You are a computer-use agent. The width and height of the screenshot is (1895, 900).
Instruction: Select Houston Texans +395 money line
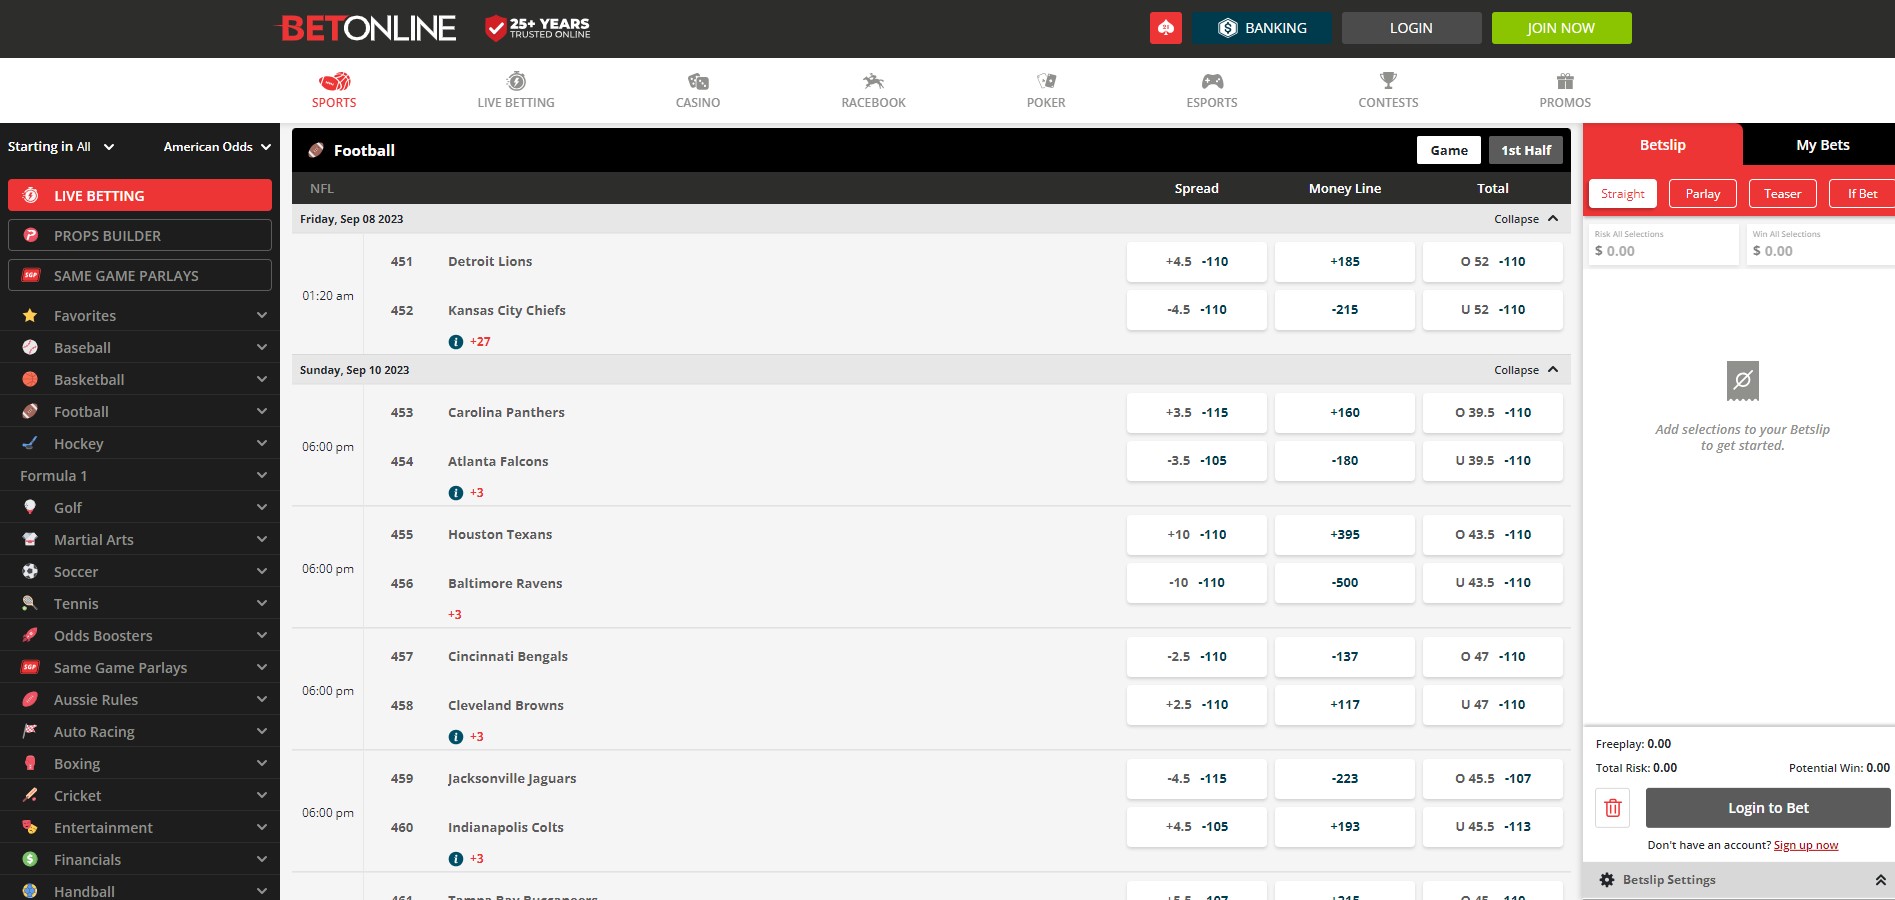[1345, 535]
